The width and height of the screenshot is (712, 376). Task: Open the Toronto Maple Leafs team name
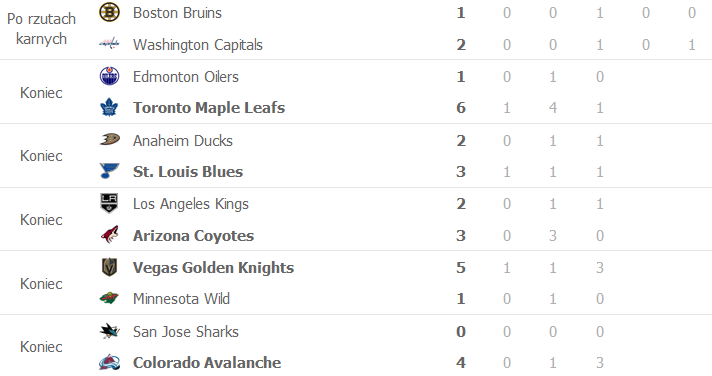(x=209, y=108)
